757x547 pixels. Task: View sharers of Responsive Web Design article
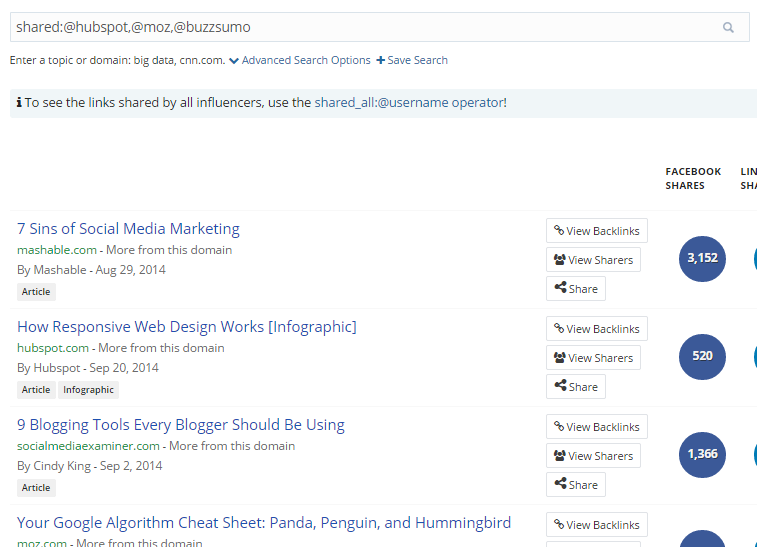click(593, 358)
